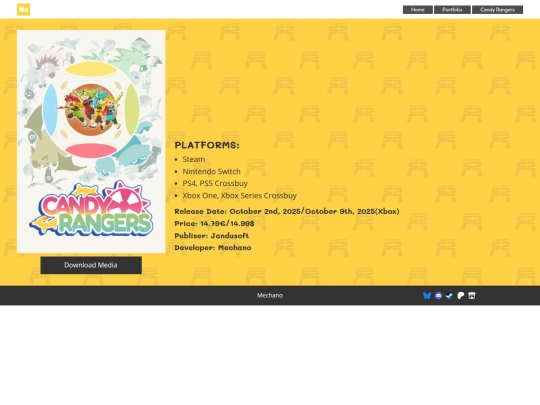Open the Discord icon in footer
Image resolution: width=540 pixels, height=405 pixels.
(x=438, y=295)
